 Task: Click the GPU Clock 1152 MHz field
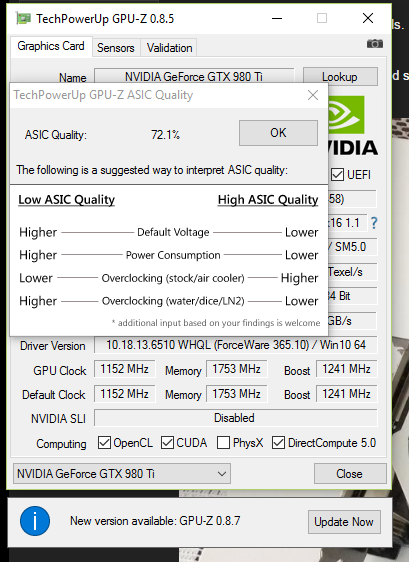(x=124, y=369)
